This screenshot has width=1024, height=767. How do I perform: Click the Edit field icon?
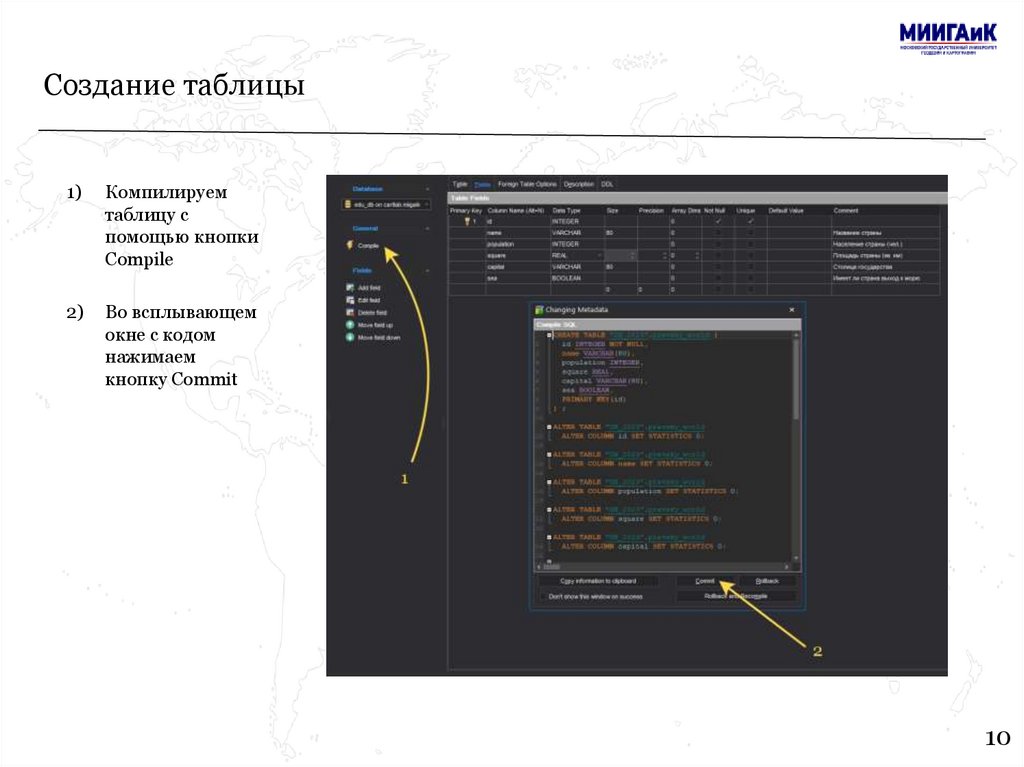pos(350,300)
